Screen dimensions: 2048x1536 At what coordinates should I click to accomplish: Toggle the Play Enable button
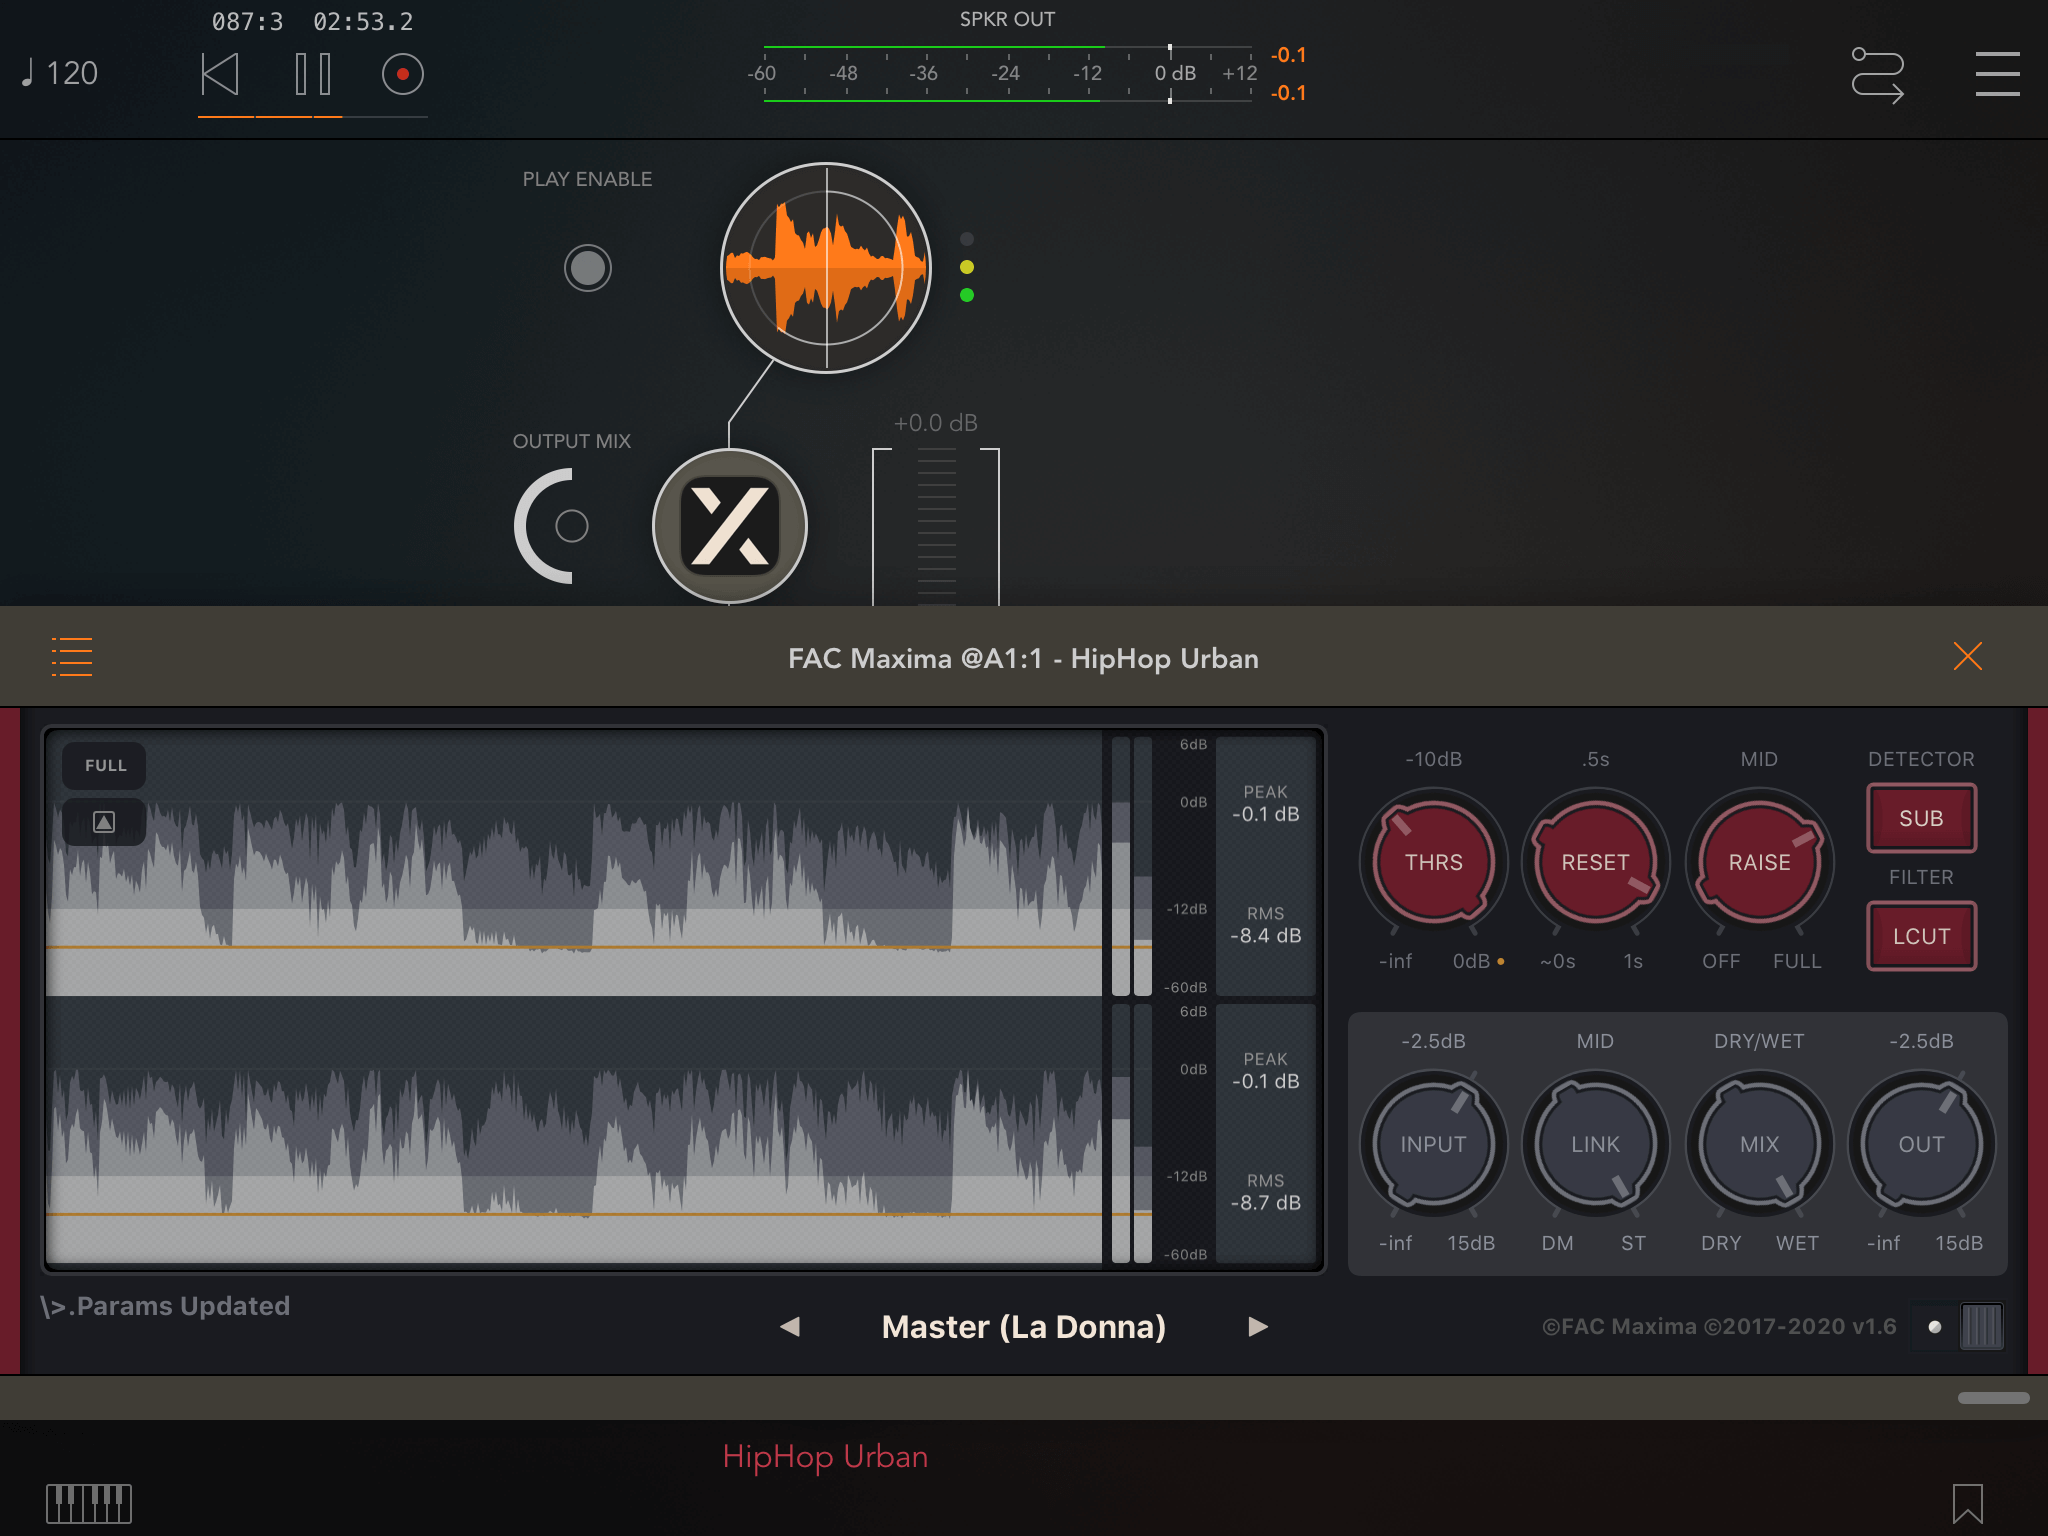(588, 268)
